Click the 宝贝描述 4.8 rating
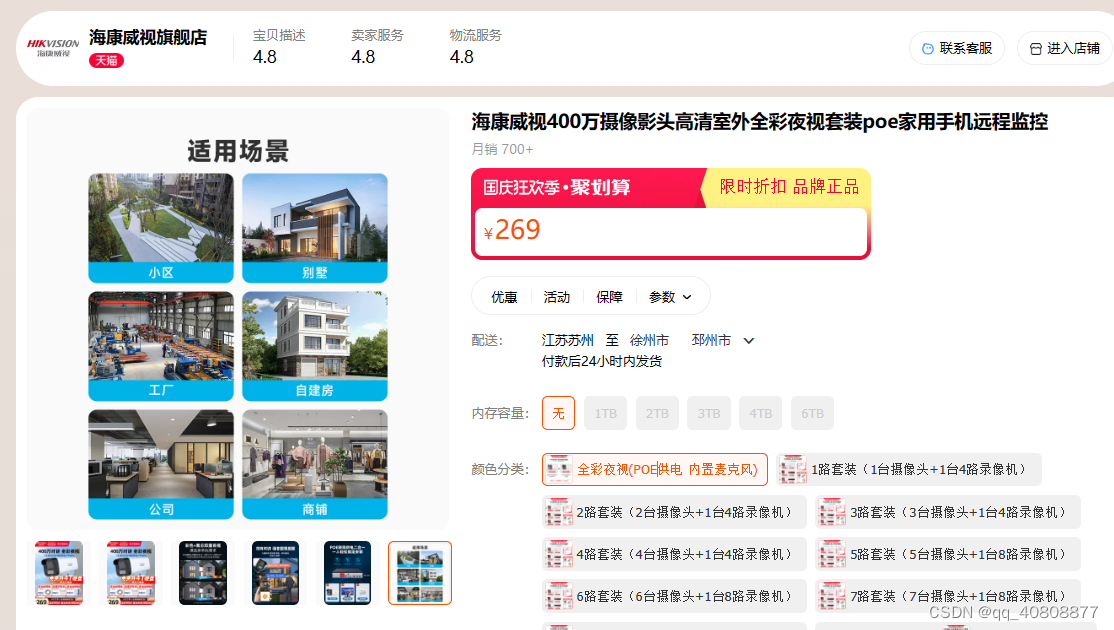The width and height of the screenshot is (1114, 630). tap(279, 47)
